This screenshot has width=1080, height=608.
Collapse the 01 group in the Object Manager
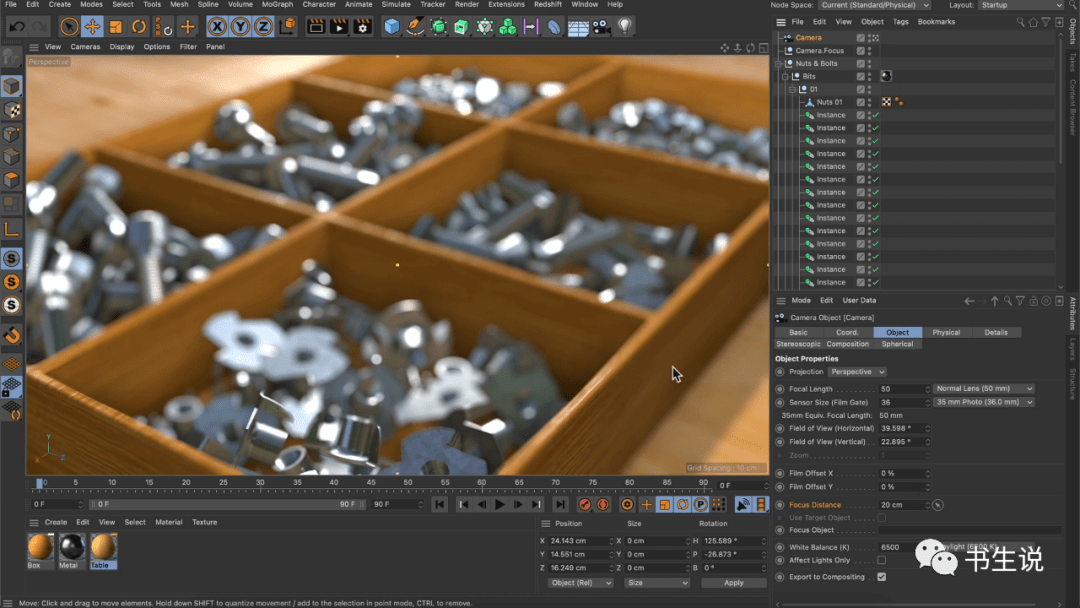point(792,89)
